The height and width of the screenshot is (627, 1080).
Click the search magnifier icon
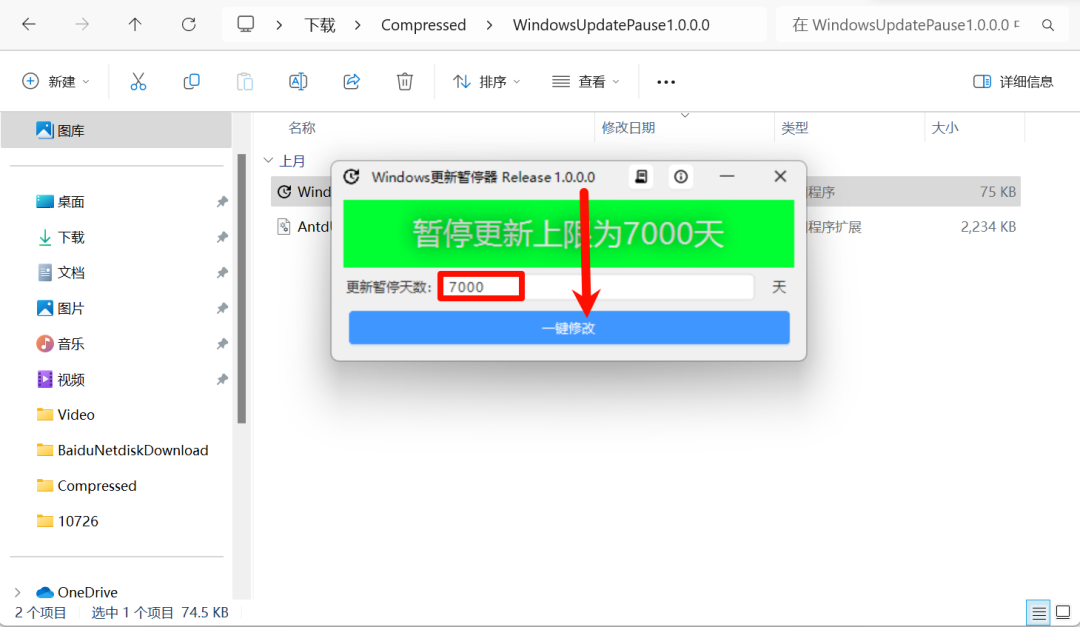pos(1048,25)
